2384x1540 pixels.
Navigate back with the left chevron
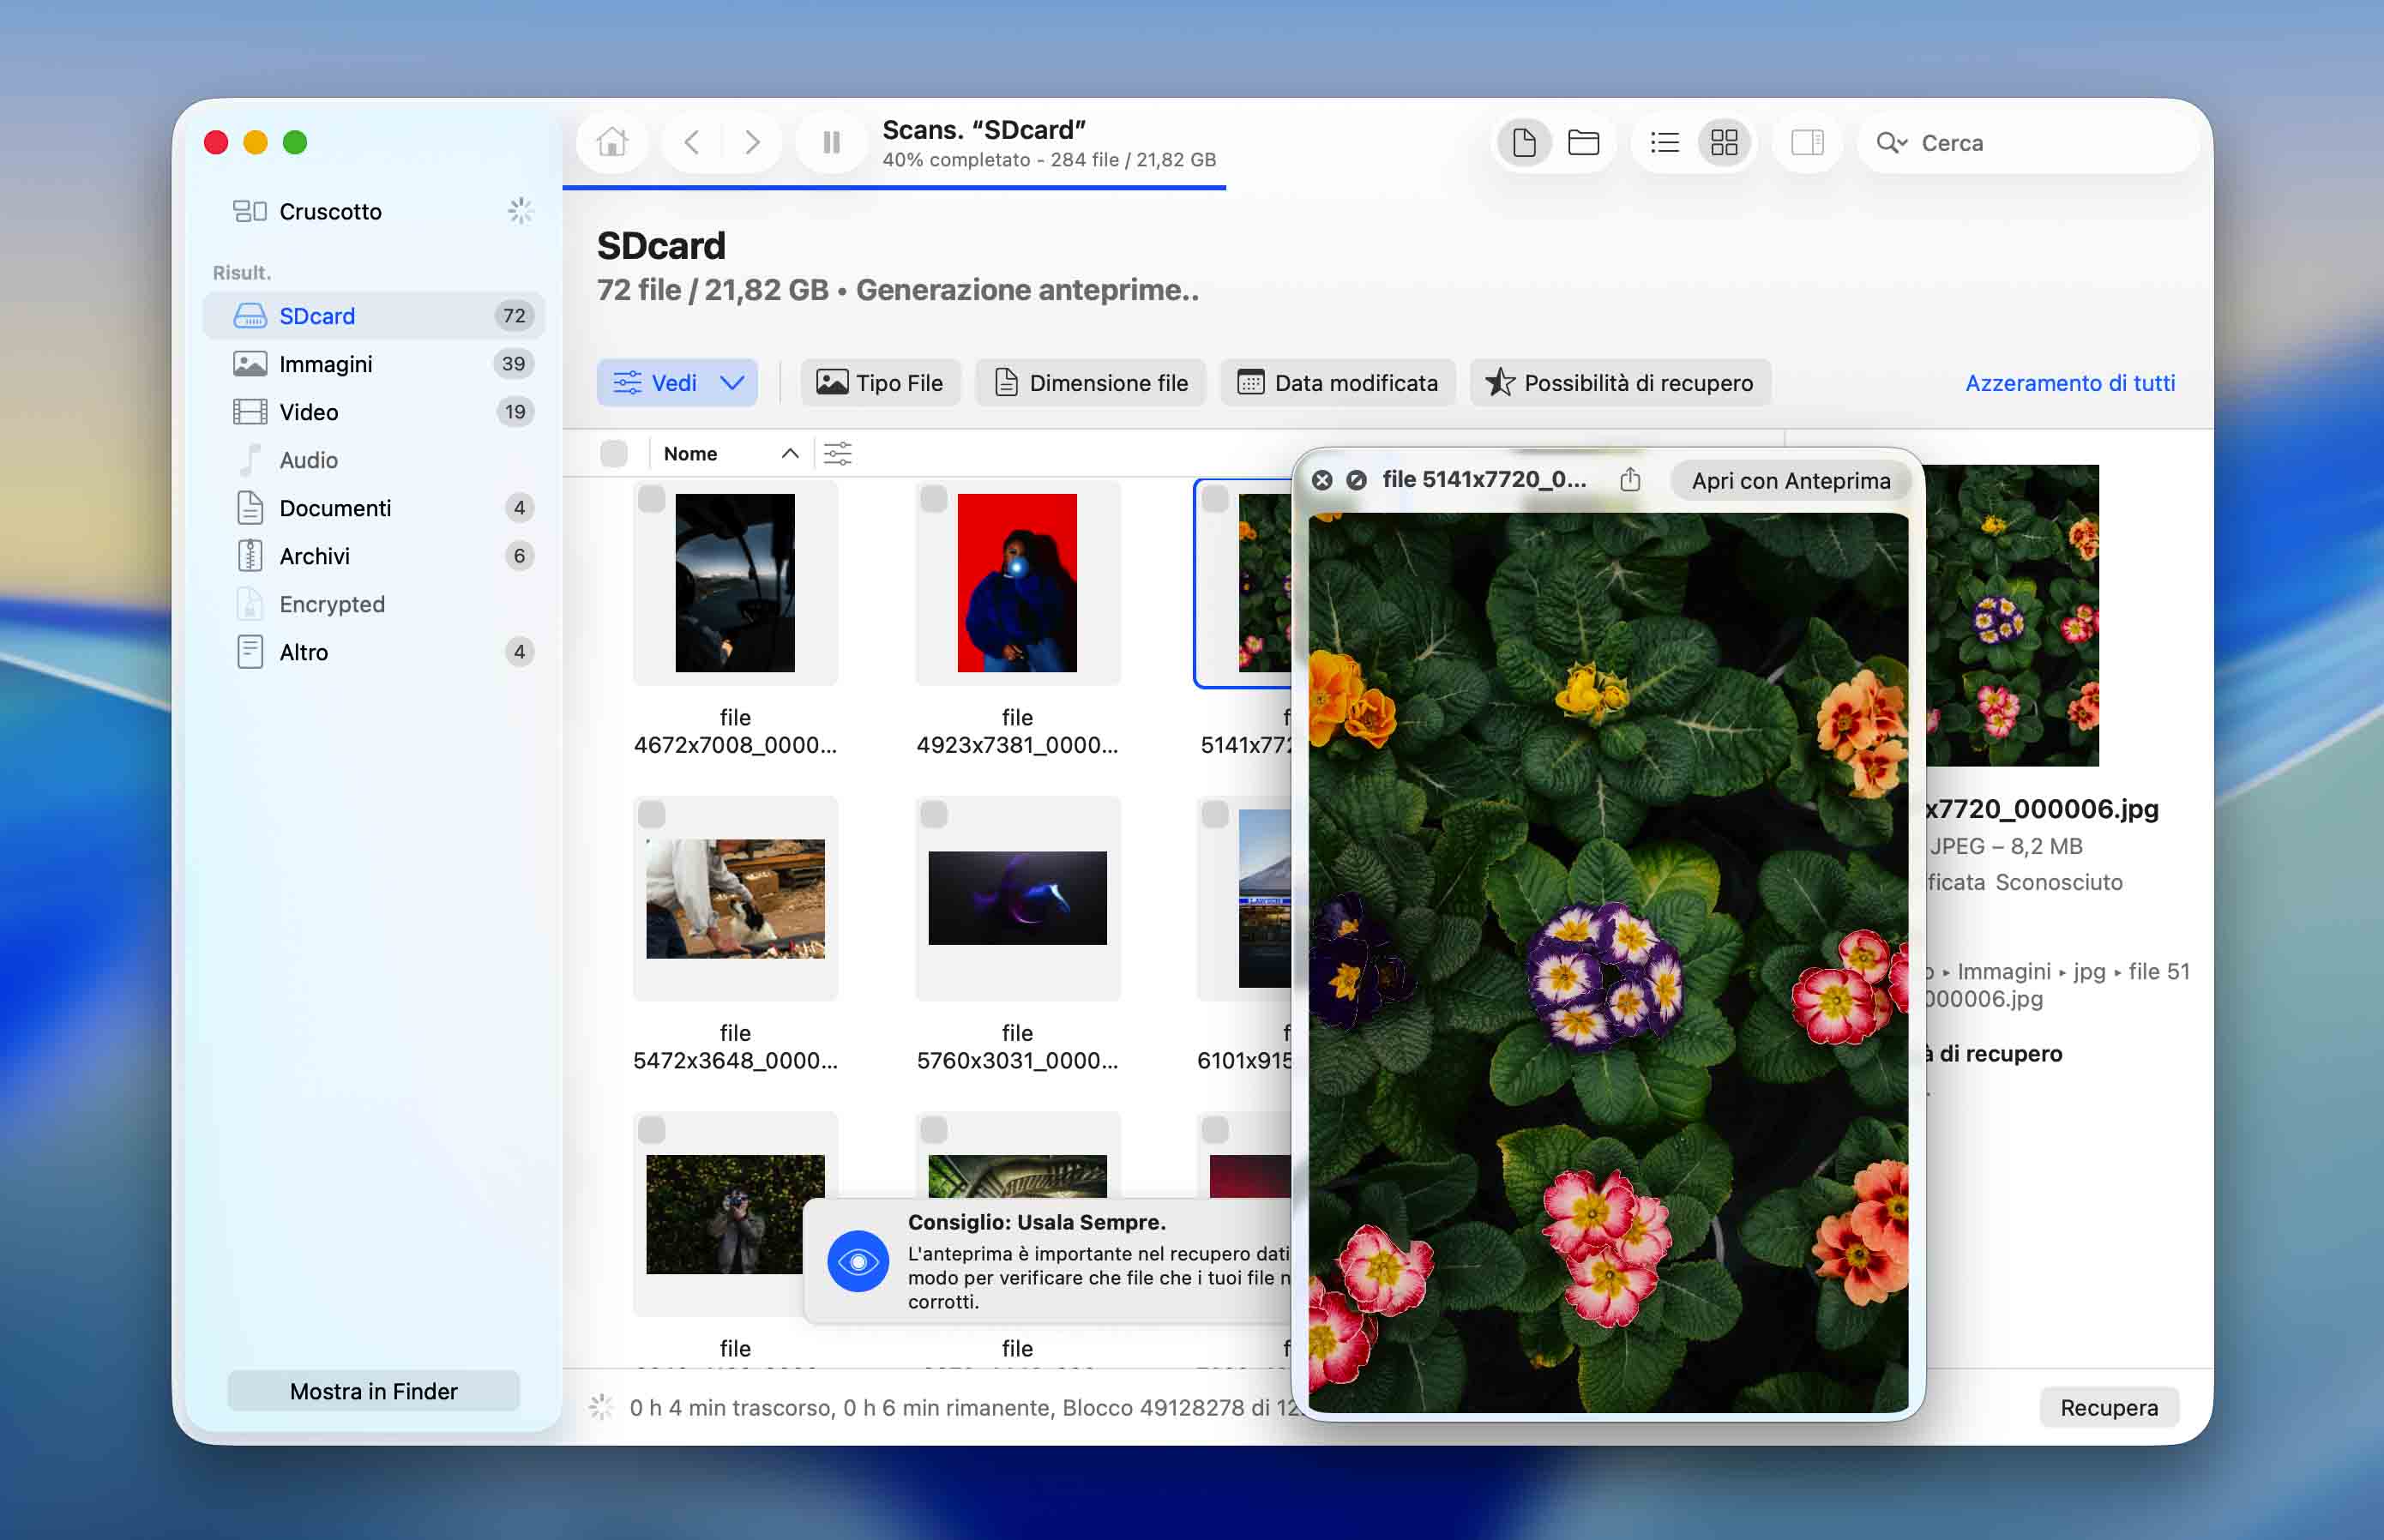coord(691,143)
